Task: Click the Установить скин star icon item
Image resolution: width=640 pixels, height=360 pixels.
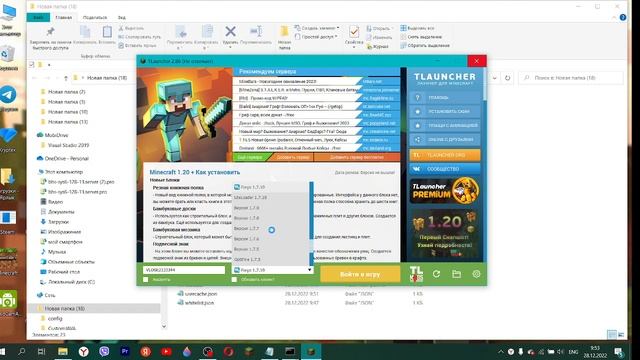Action: click(444, 111)
